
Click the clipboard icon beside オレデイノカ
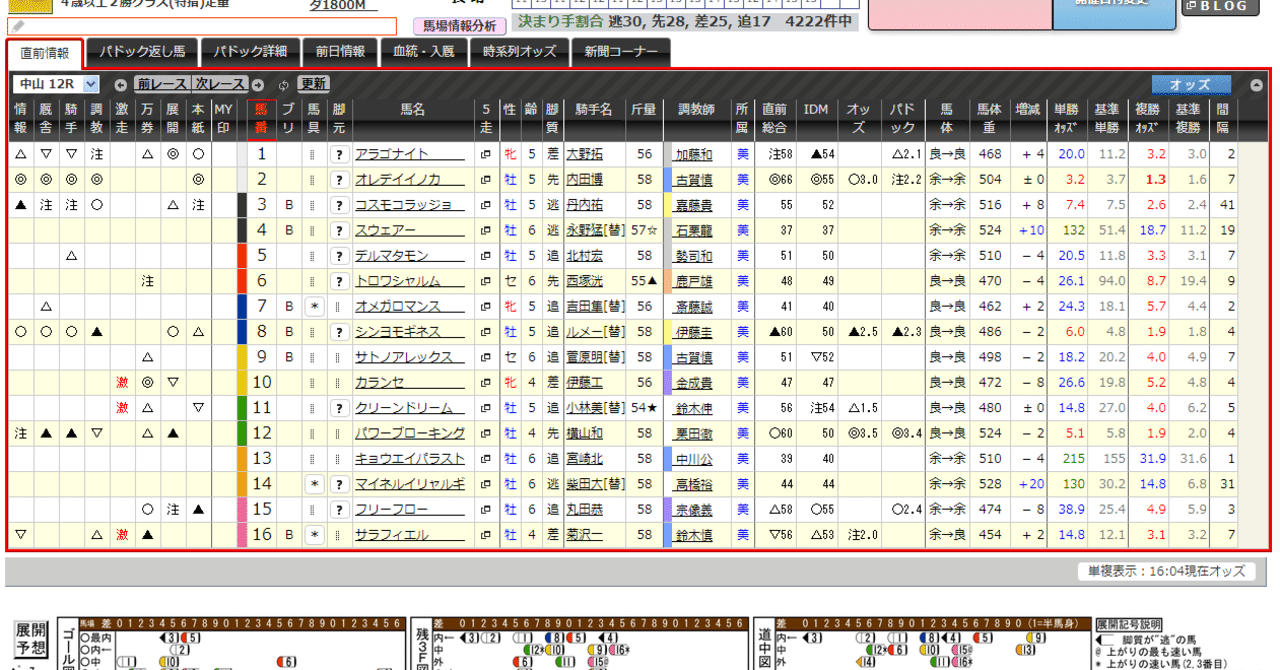coord(484,181)
